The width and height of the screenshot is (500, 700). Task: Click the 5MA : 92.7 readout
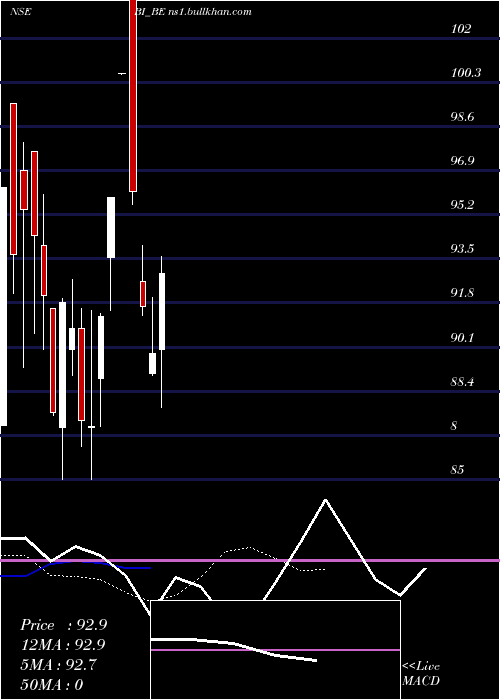(x=58, y=664)
